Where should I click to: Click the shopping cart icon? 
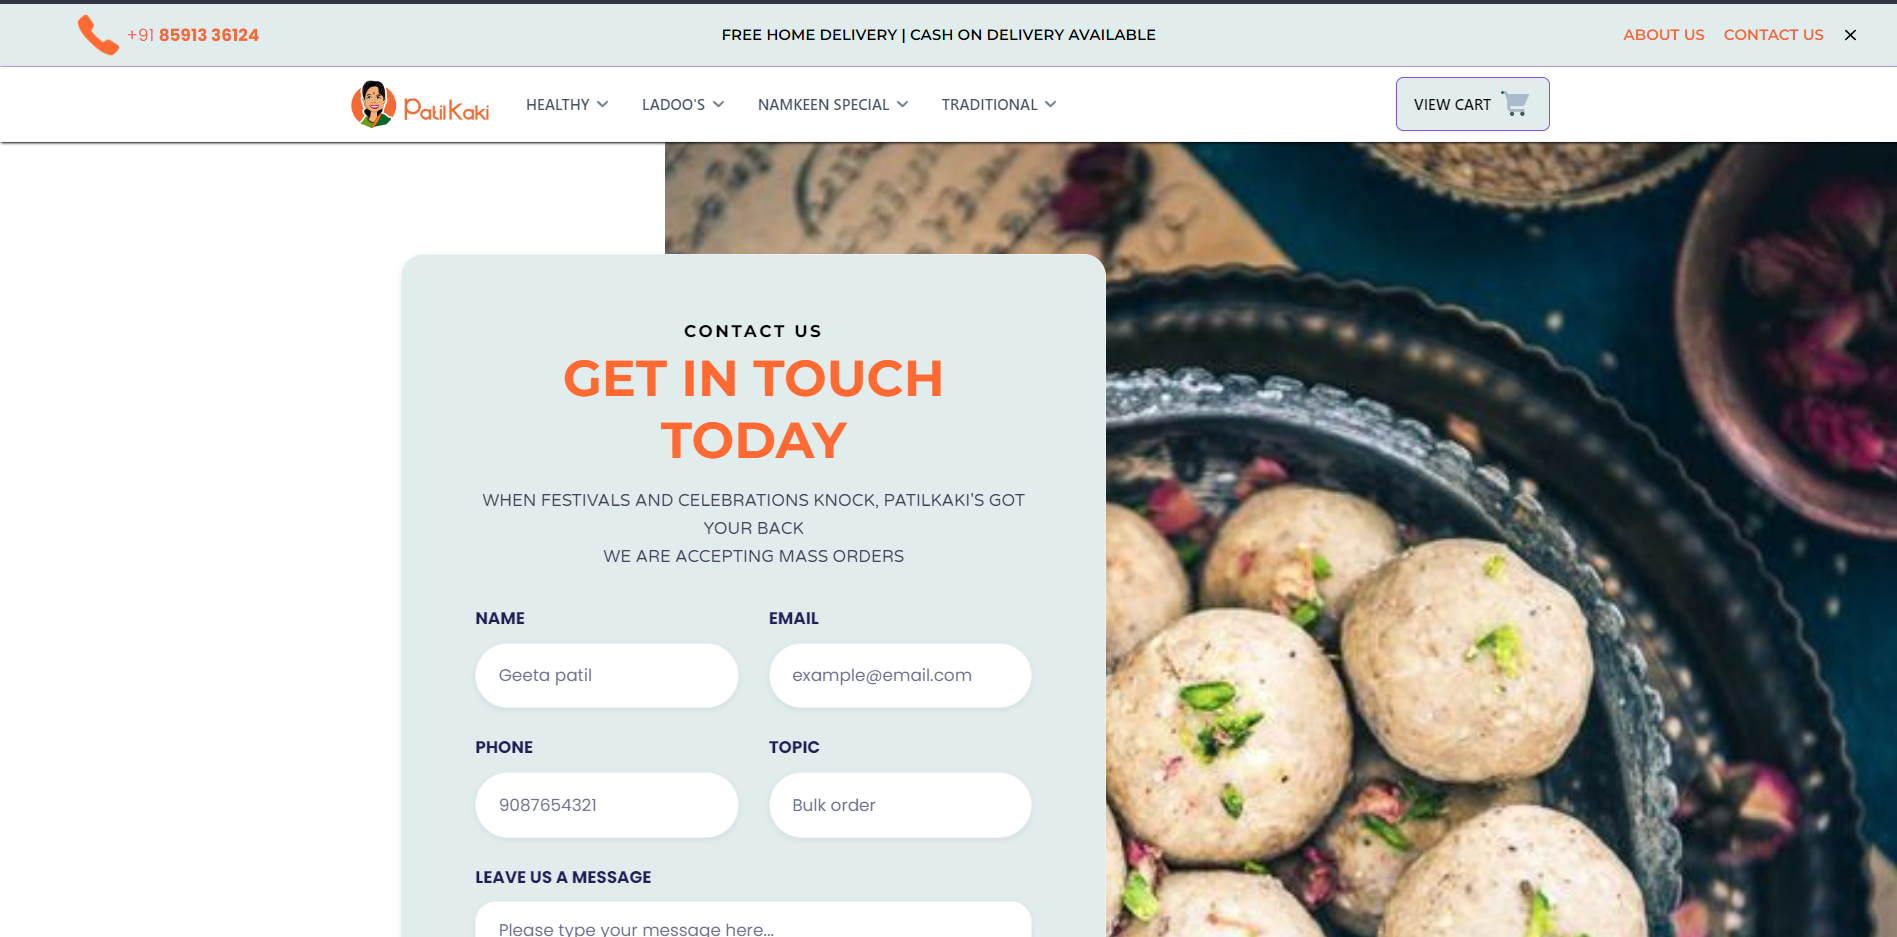(1516, 104)
